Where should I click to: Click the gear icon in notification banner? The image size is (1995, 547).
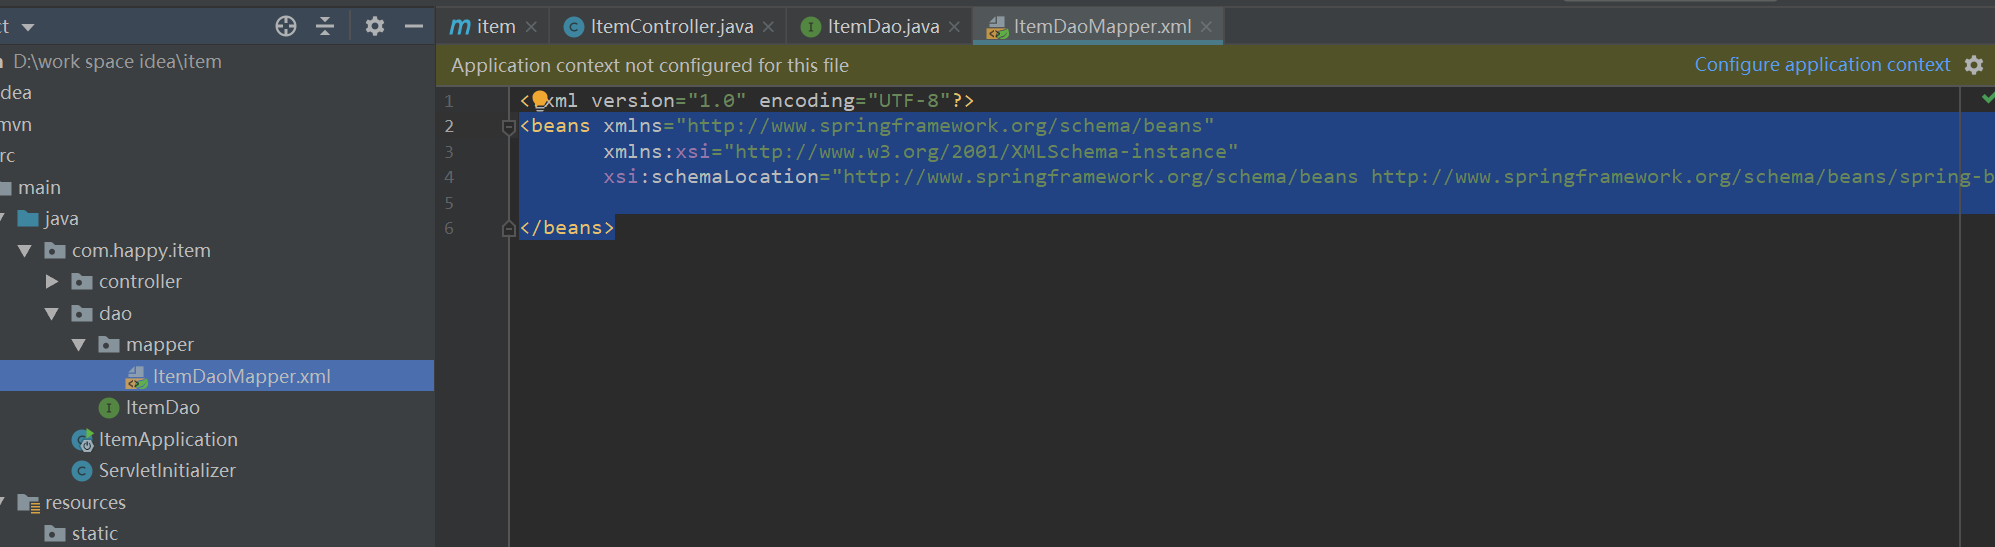pyautogui.click(x=1974, y=65)
